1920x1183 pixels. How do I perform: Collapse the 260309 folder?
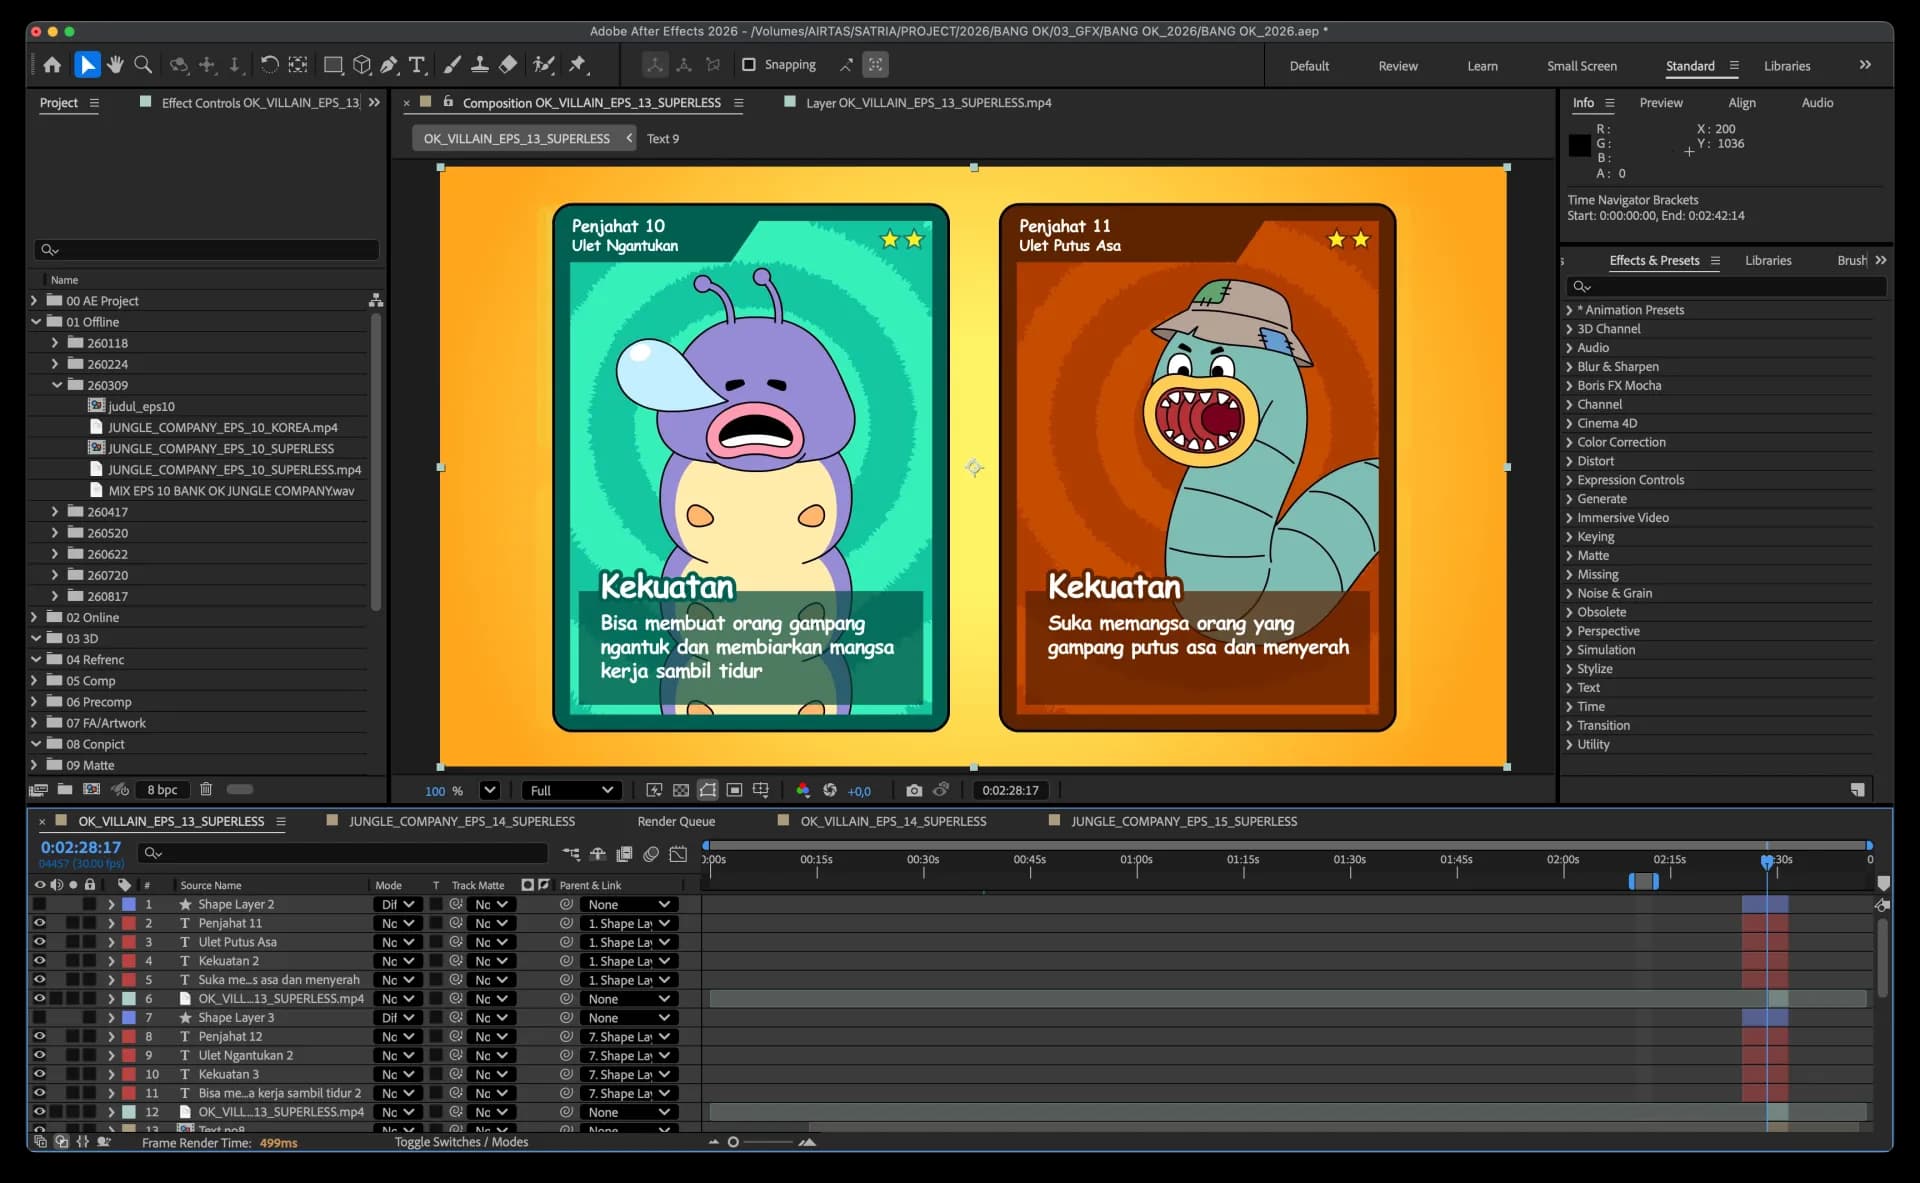coord(57,385)
